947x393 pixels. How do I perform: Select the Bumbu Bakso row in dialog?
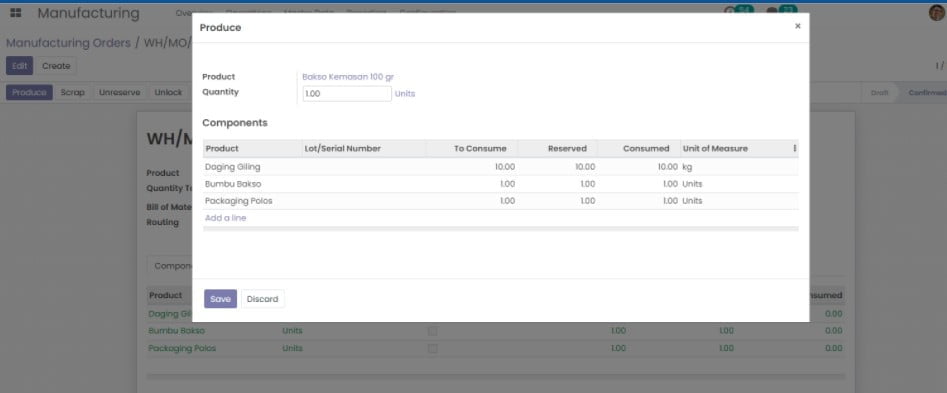[x=501, y=184]
